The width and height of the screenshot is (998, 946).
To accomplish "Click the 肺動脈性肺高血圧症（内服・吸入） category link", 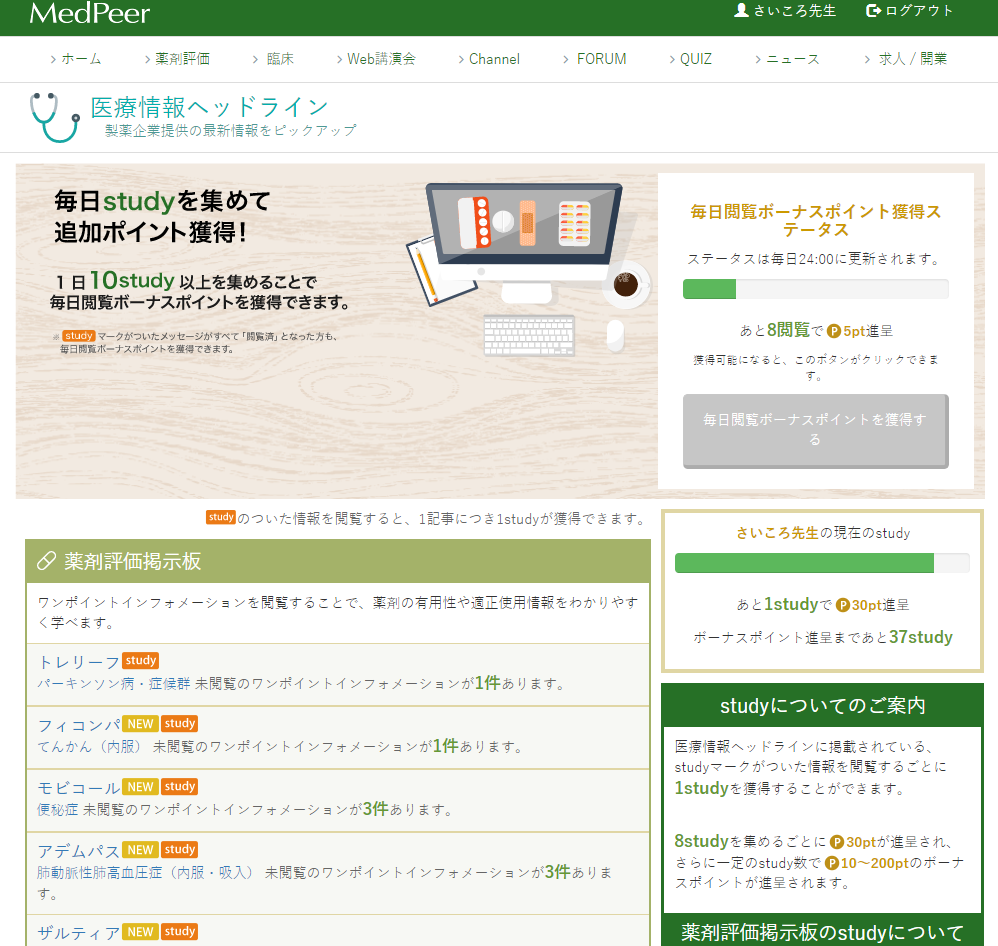I will (x=145, y=872).
